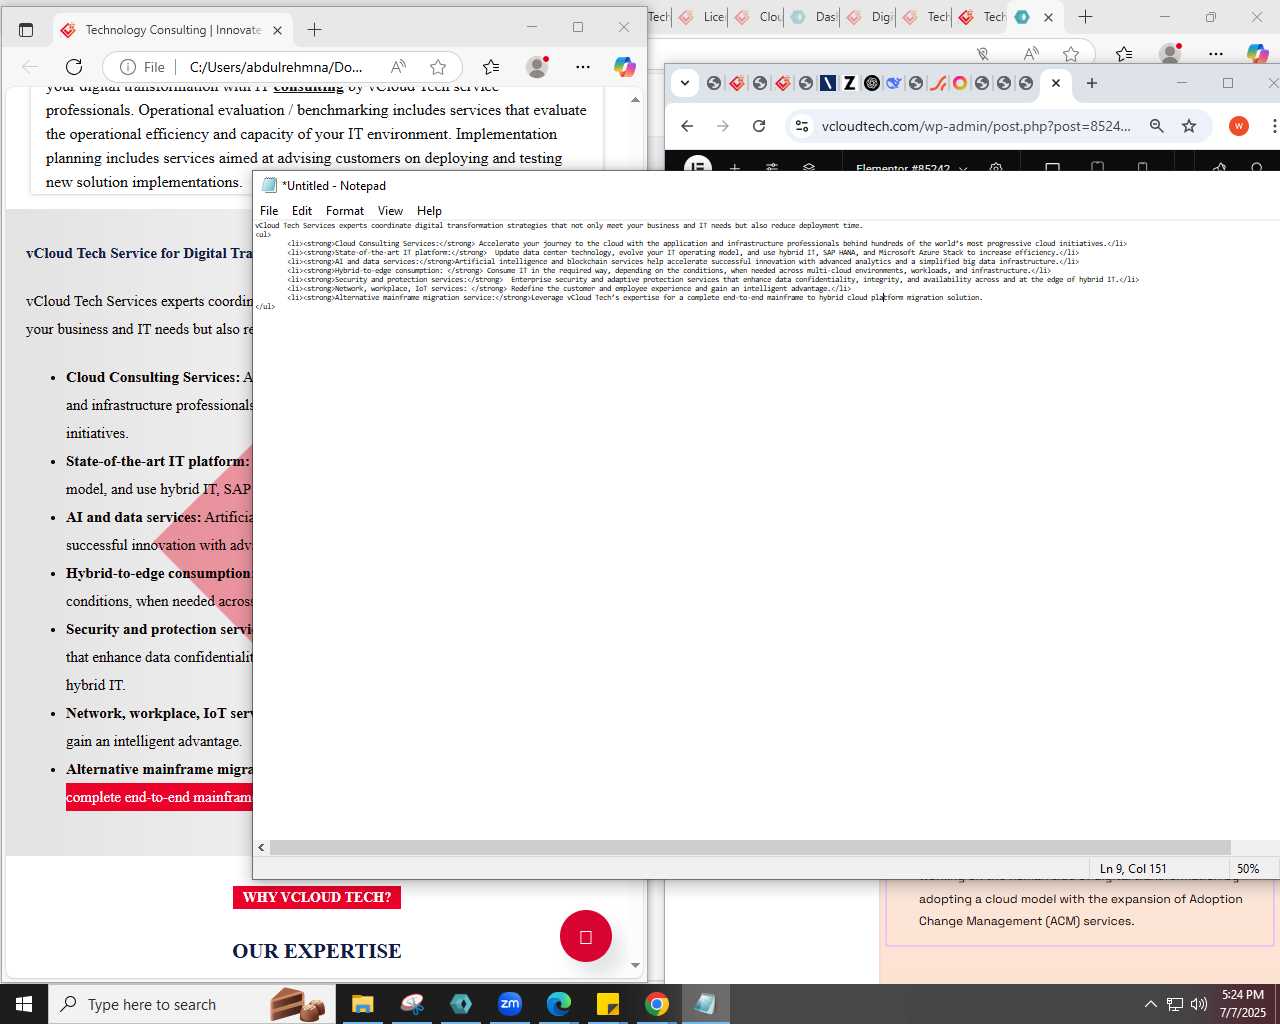Screen dimensions: 1280x1024
Task: Open File Explorer from the taskbar
Action: [362, 1004]
